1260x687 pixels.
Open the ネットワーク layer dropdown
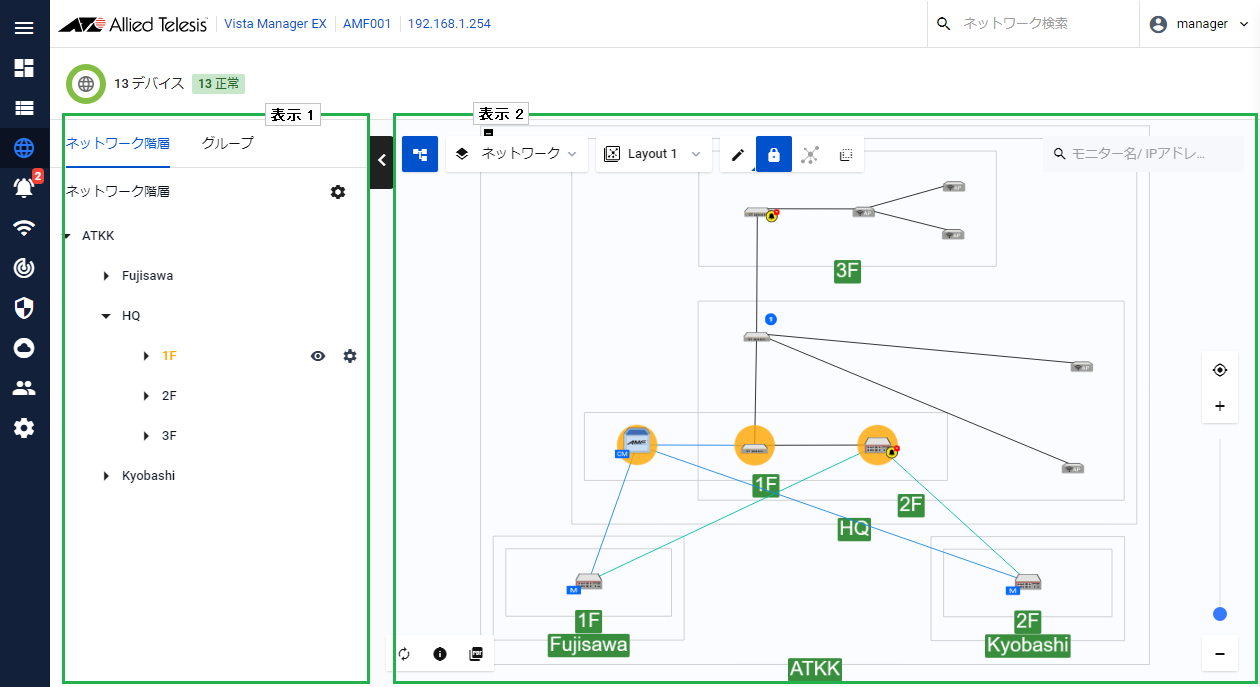click(517, 154)
